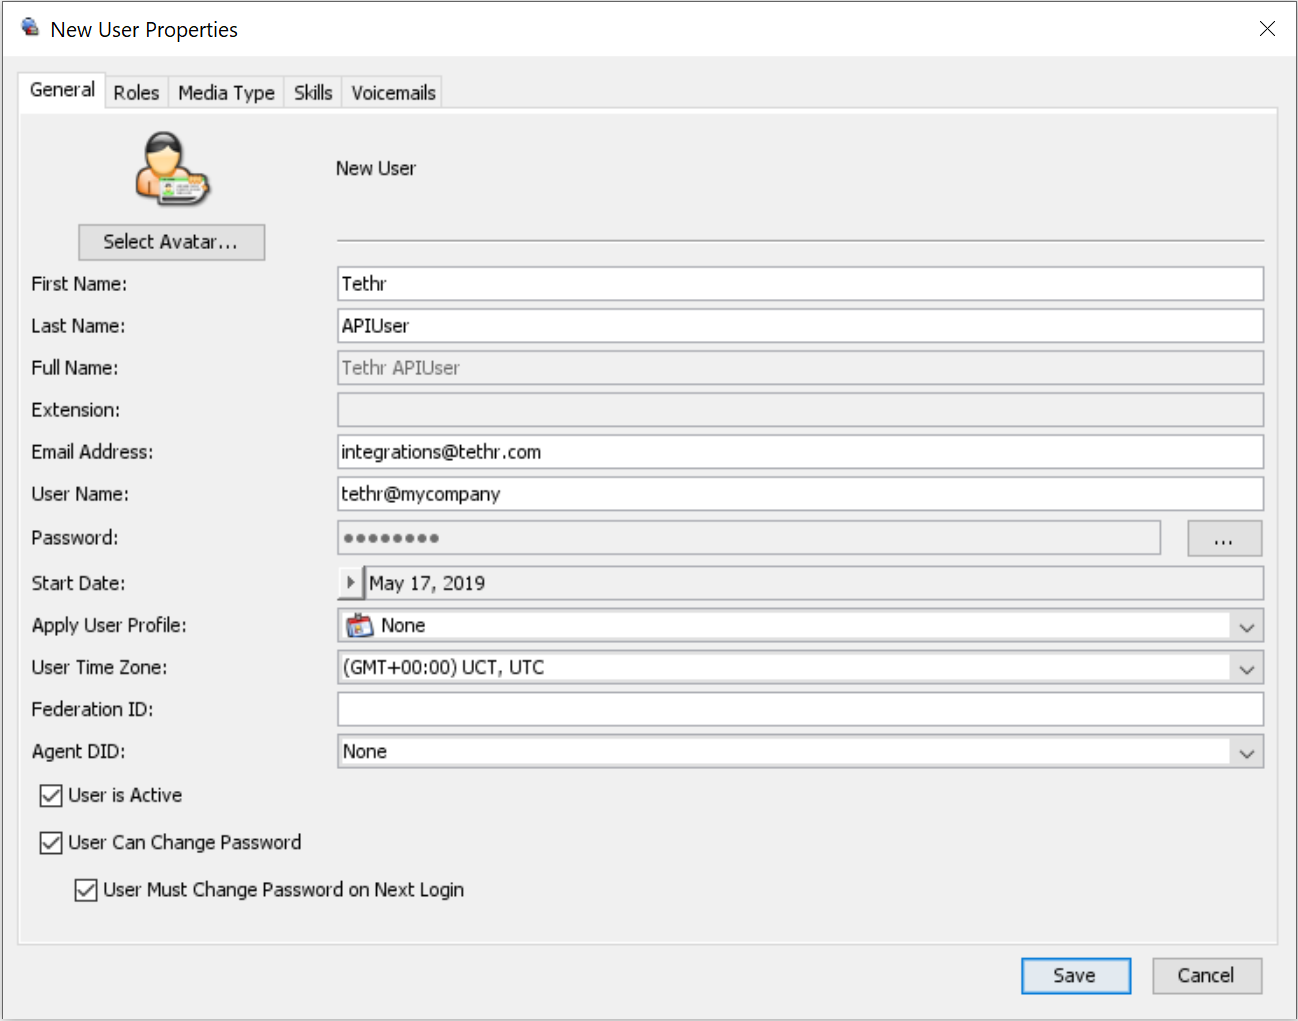Save the new user properties
Viewport: 1298px width, 1021px height.
coord(1075,976)
